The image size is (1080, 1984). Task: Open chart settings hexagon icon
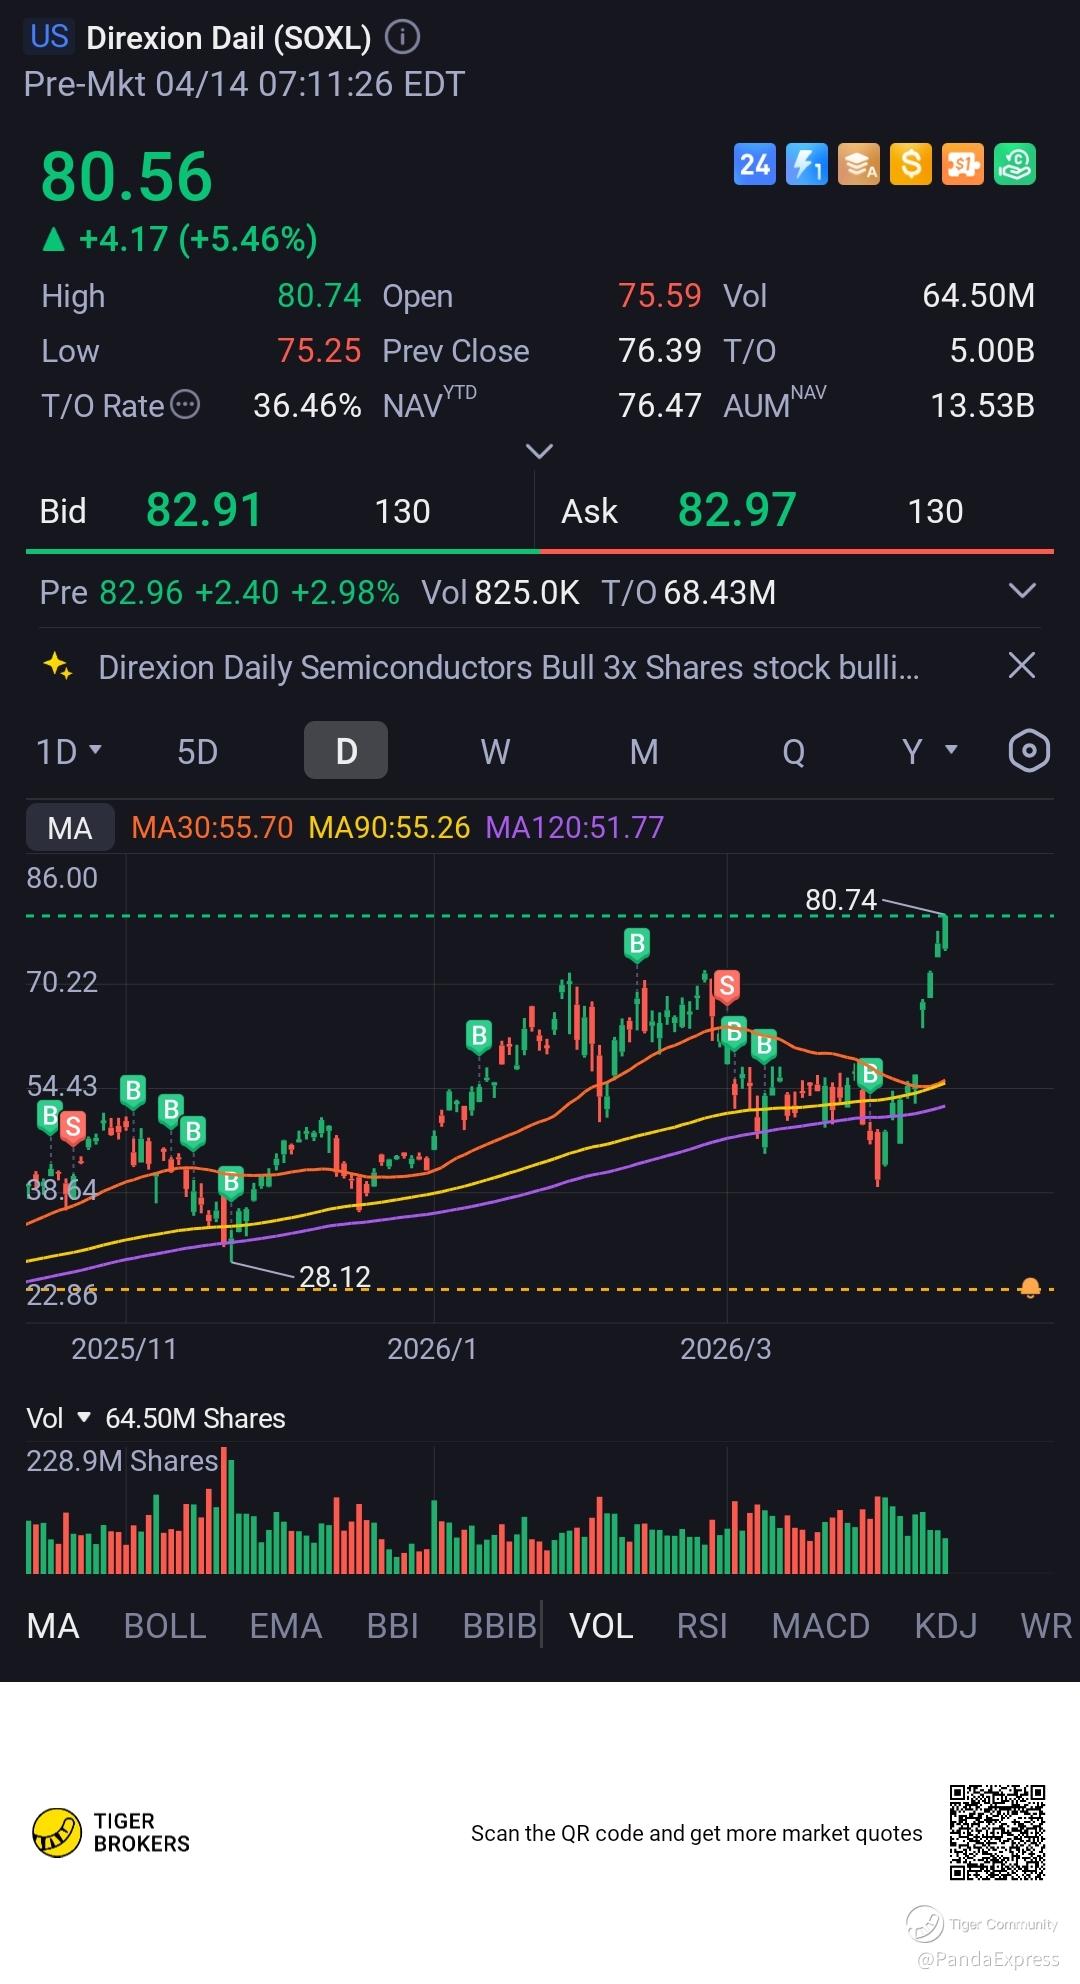[x=1029, y=751]
